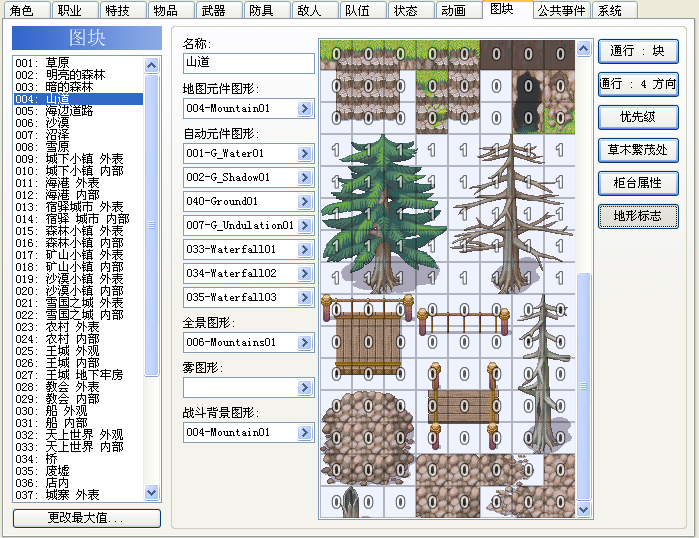This screenshot has height=538, width=699.
Task: Switch to the 武器 tab
Action: [219, 10]
